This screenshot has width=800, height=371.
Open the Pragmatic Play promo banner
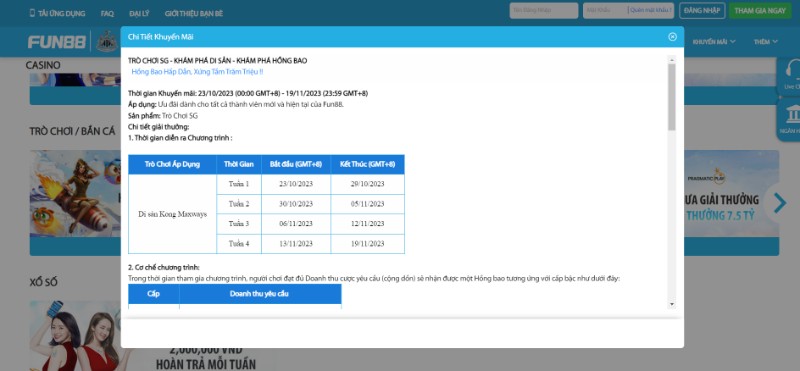tap(731, 193)
